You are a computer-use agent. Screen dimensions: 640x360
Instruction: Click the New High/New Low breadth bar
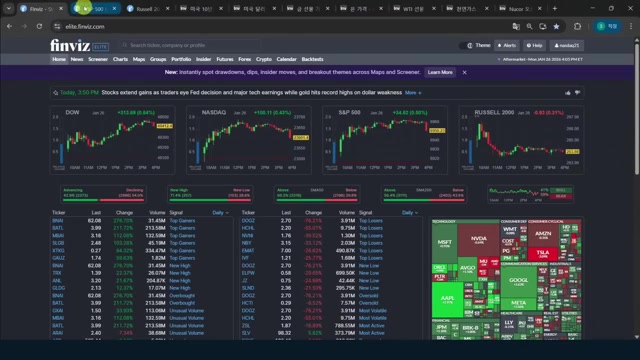coord(210,194)
